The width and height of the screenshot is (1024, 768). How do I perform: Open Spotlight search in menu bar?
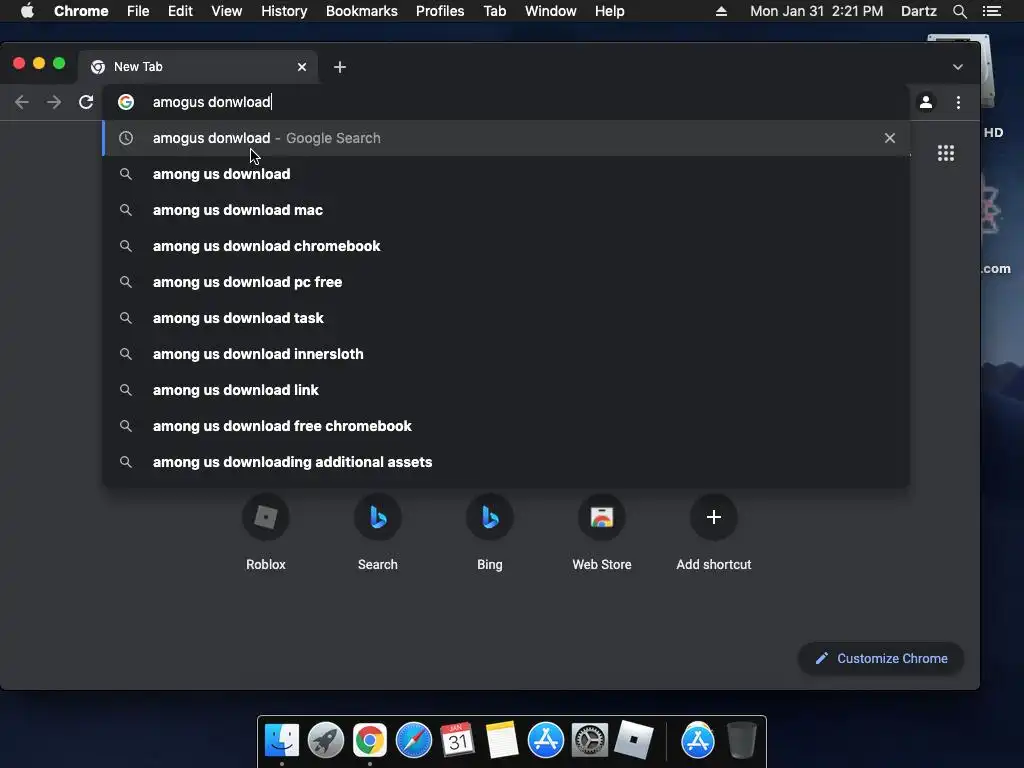(x=959, y=11)
